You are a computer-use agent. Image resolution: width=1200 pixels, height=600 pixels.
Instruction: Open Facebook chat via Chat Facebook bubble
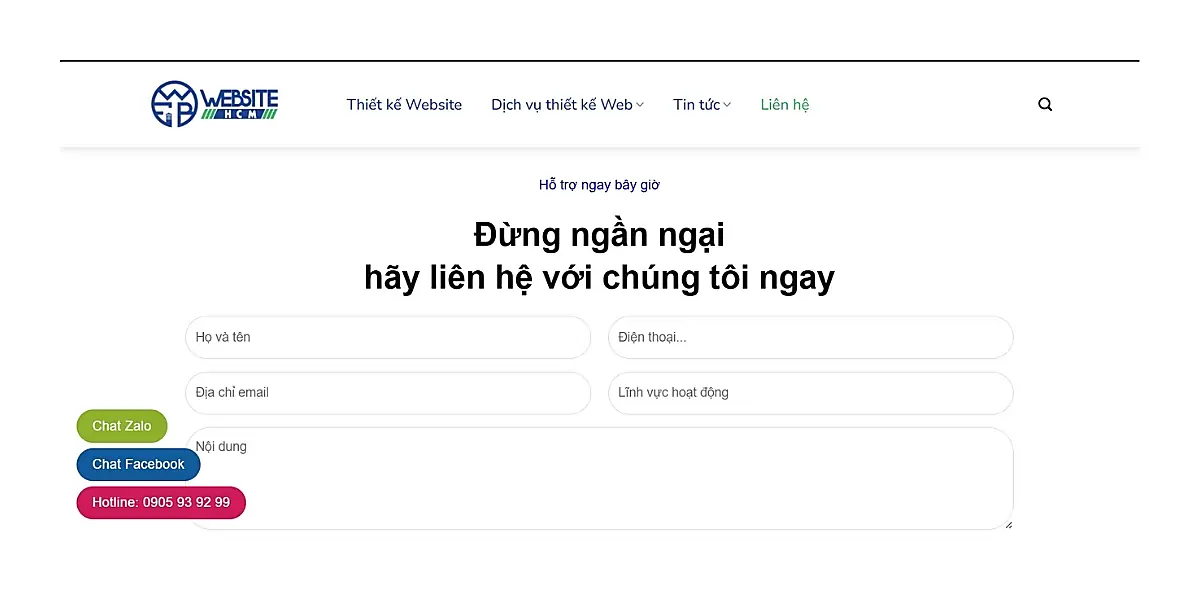click(x=138, y=464)
